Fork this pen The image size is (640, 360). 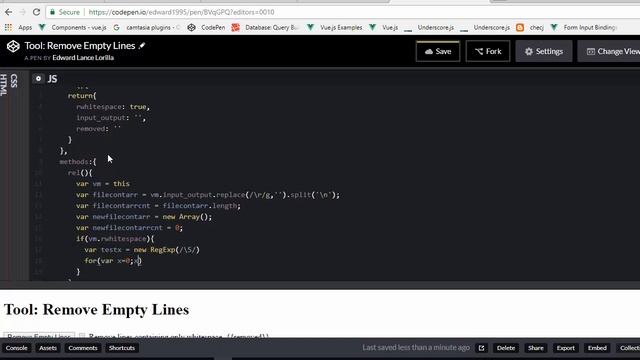click(488, 51)
